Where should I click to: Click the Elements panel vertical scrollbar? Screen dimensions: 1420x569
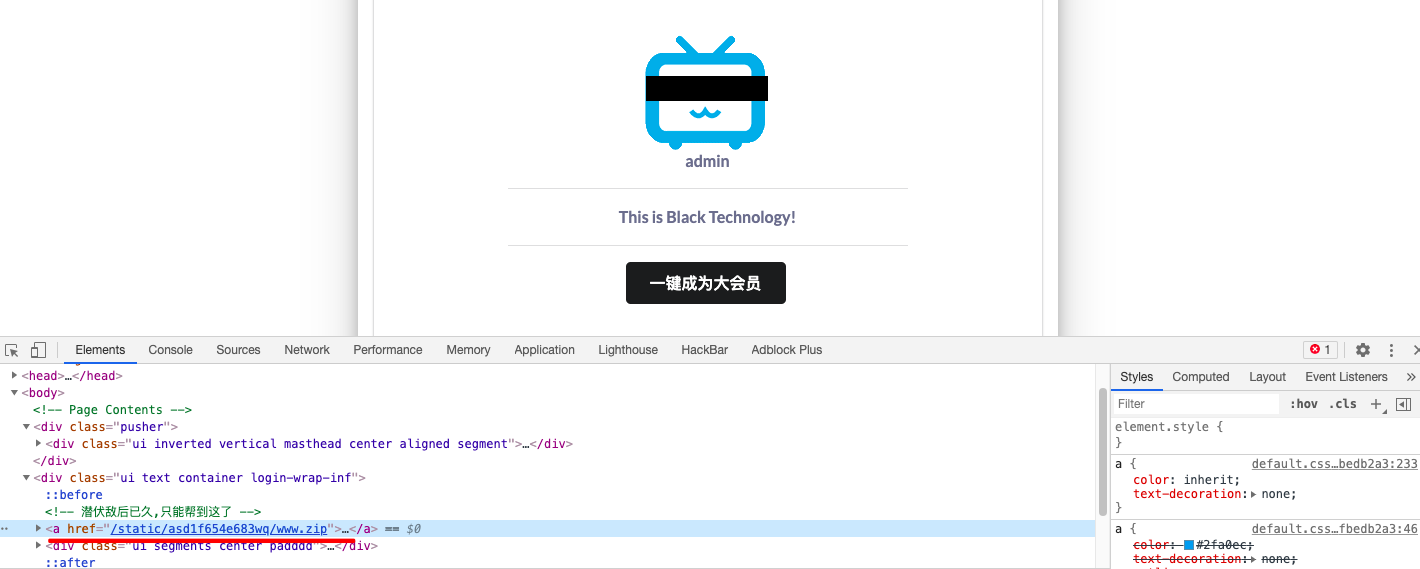point(1103,450)
